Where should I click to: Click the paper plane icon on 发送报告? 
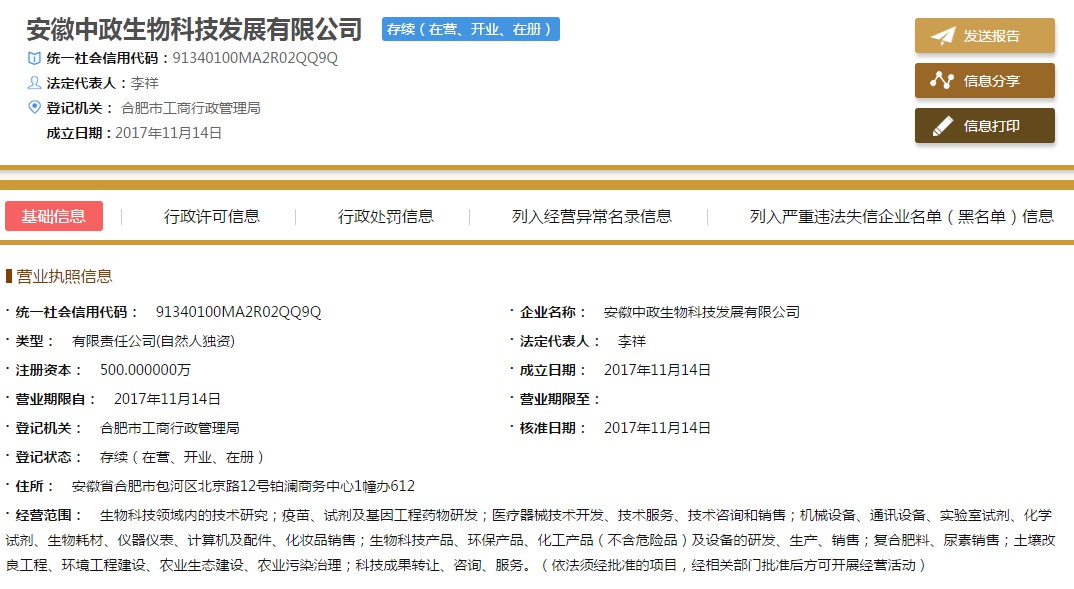(942, 36)
